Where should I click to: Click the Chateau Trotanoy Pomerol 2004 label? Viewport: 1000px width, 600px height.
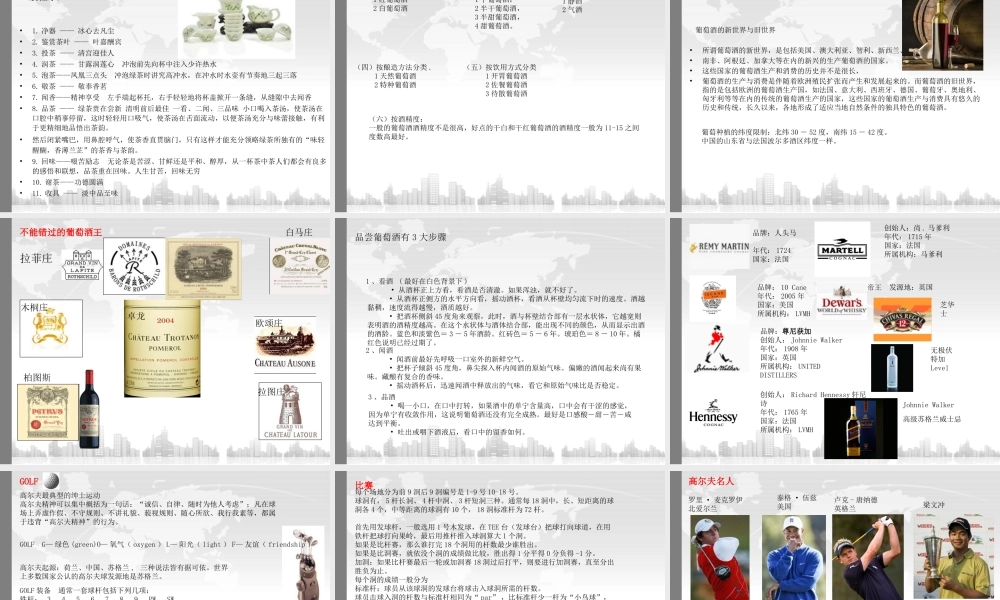[162, 349]
